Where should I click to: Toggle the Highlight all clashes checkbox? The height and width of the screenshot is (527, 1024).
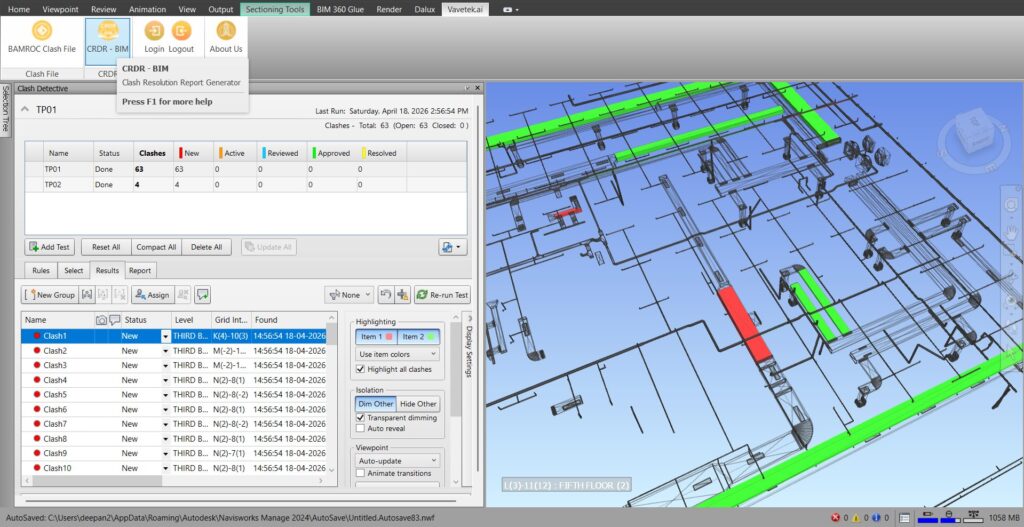(x=360, y=369)
